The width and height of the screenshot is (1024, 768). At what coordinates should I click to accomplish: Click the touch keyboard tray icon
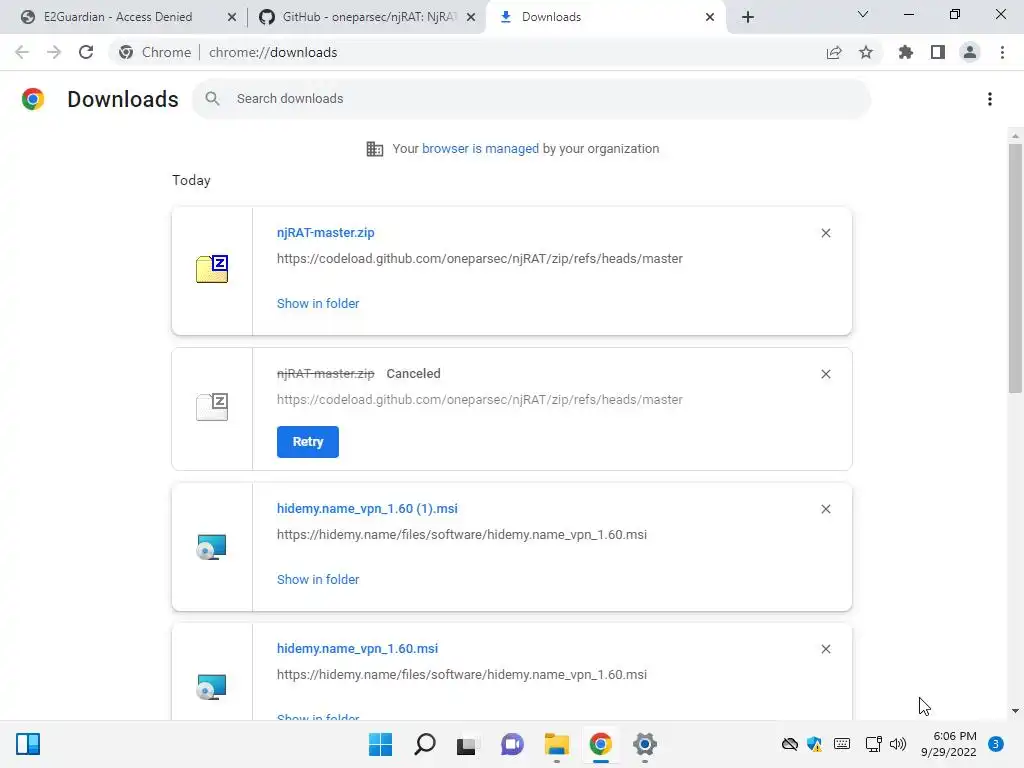tap(842, 744)
